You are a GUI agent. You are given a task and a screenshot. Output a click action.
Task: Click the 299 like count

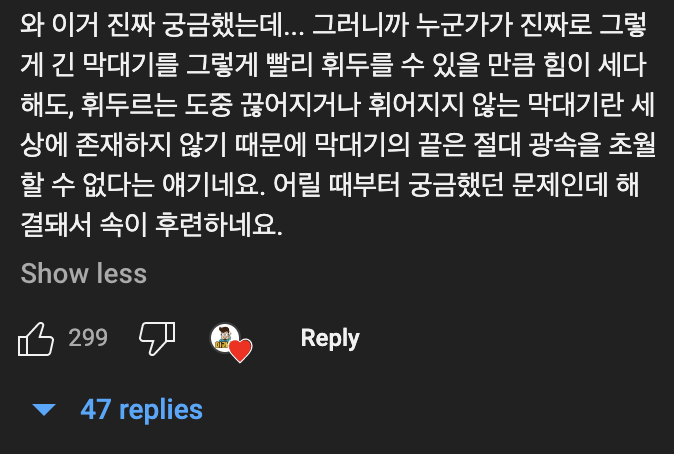pos(88,338)
